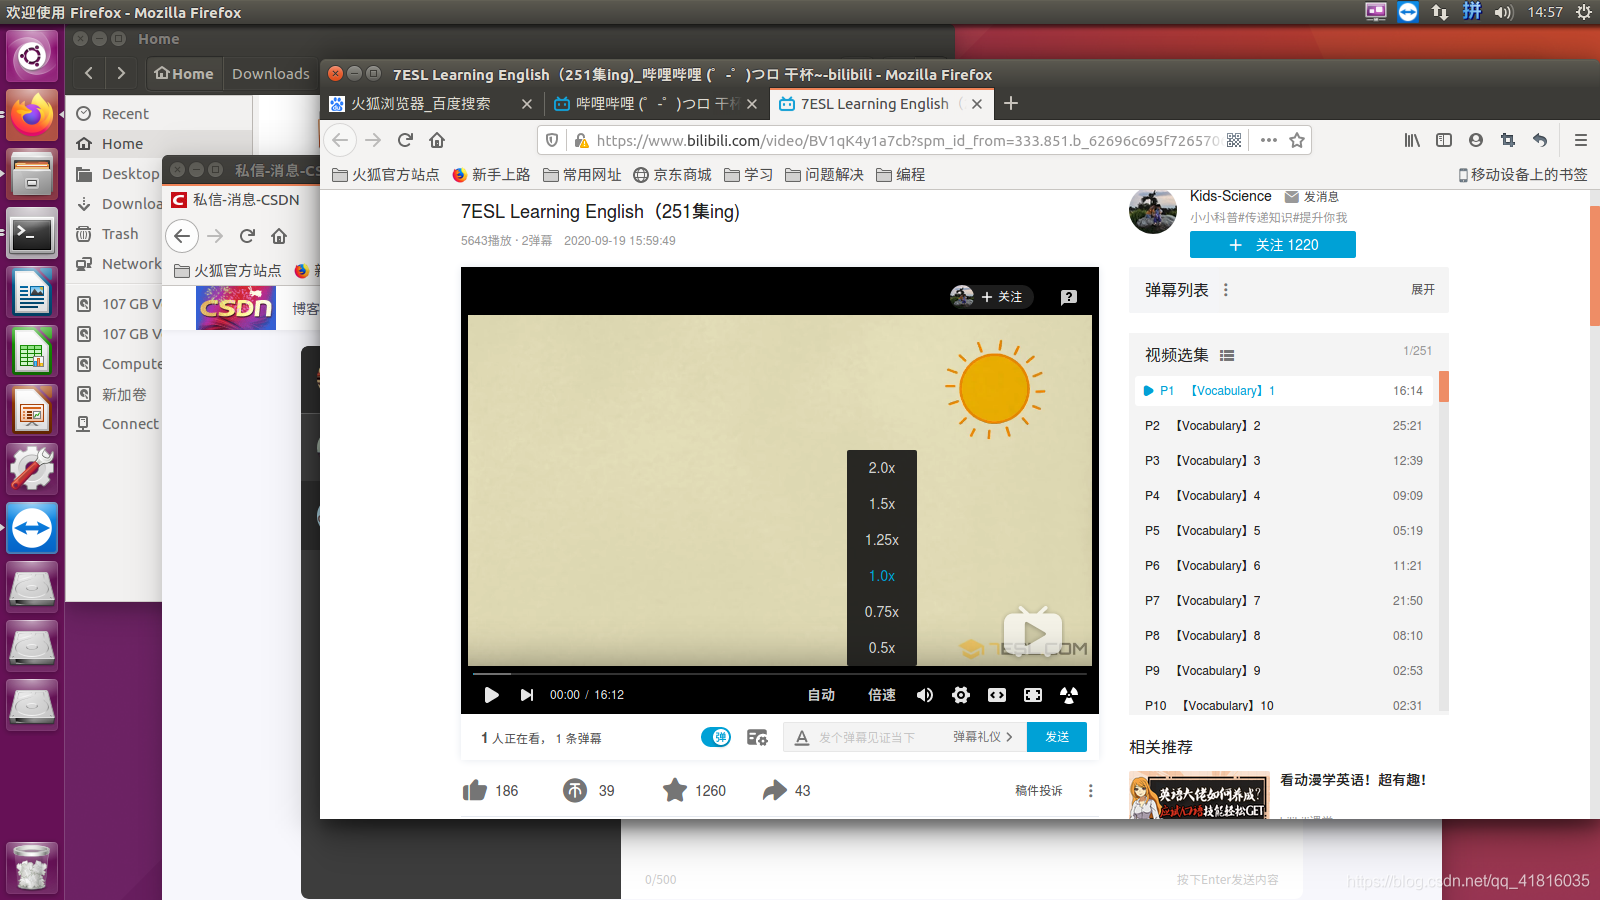Select 2.0x playback speed
This screenshot has width=1600, height=900.
point(882,468)
